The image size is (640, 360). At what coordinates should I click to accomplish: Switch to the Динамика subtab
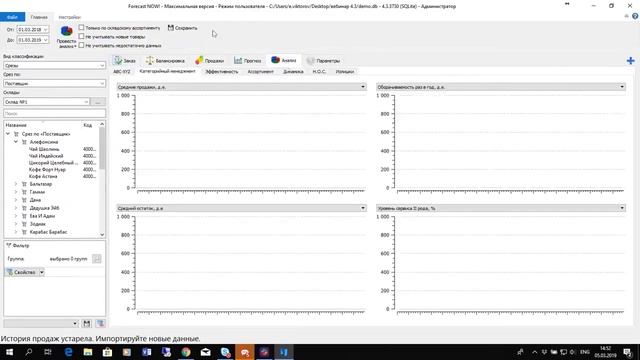(293, 71)
